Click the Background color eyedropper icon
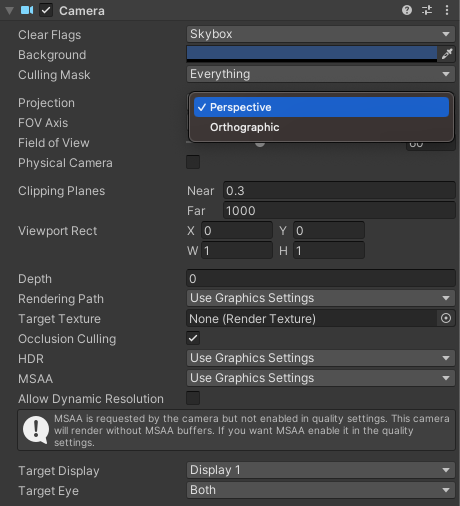 tap(447, 54)
